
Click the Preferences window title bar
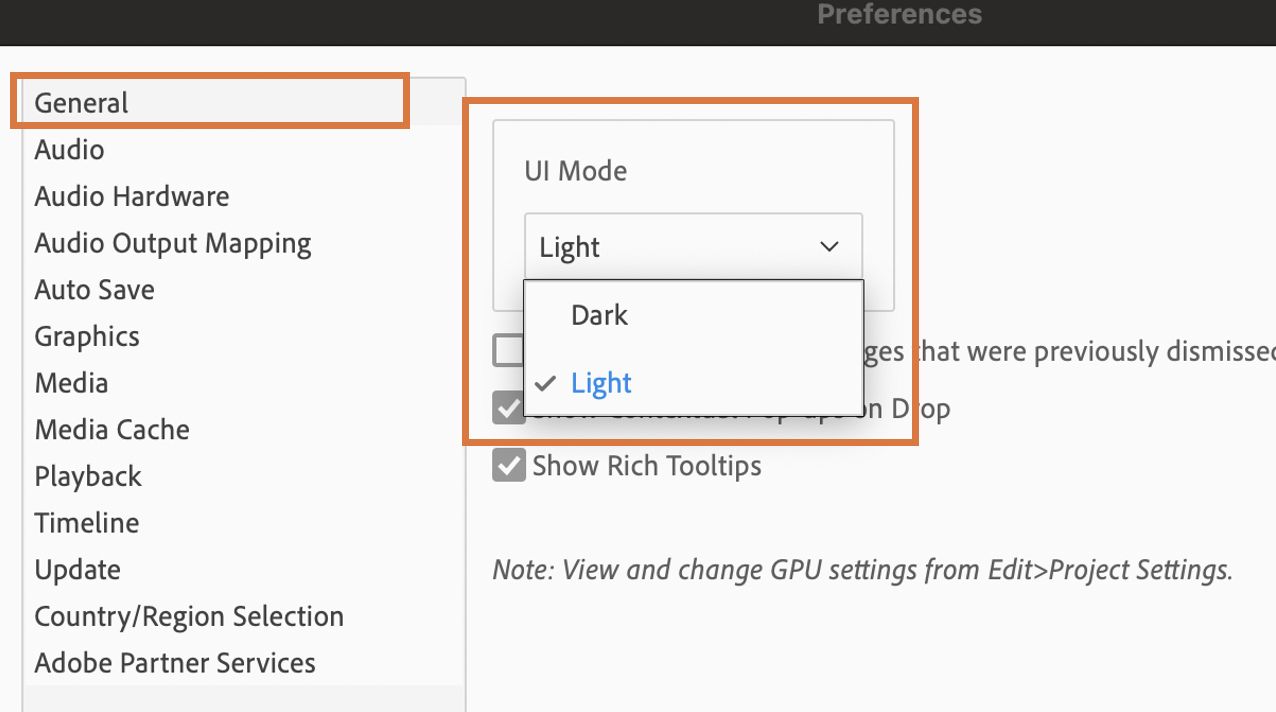click(899, 15)
